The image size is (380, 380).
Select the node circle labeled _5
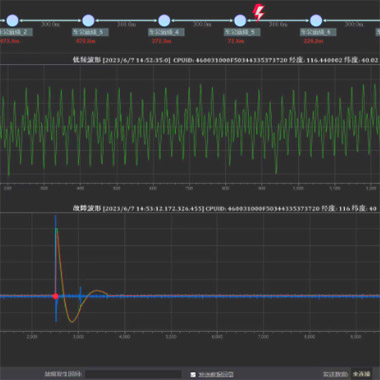[240, 21]
